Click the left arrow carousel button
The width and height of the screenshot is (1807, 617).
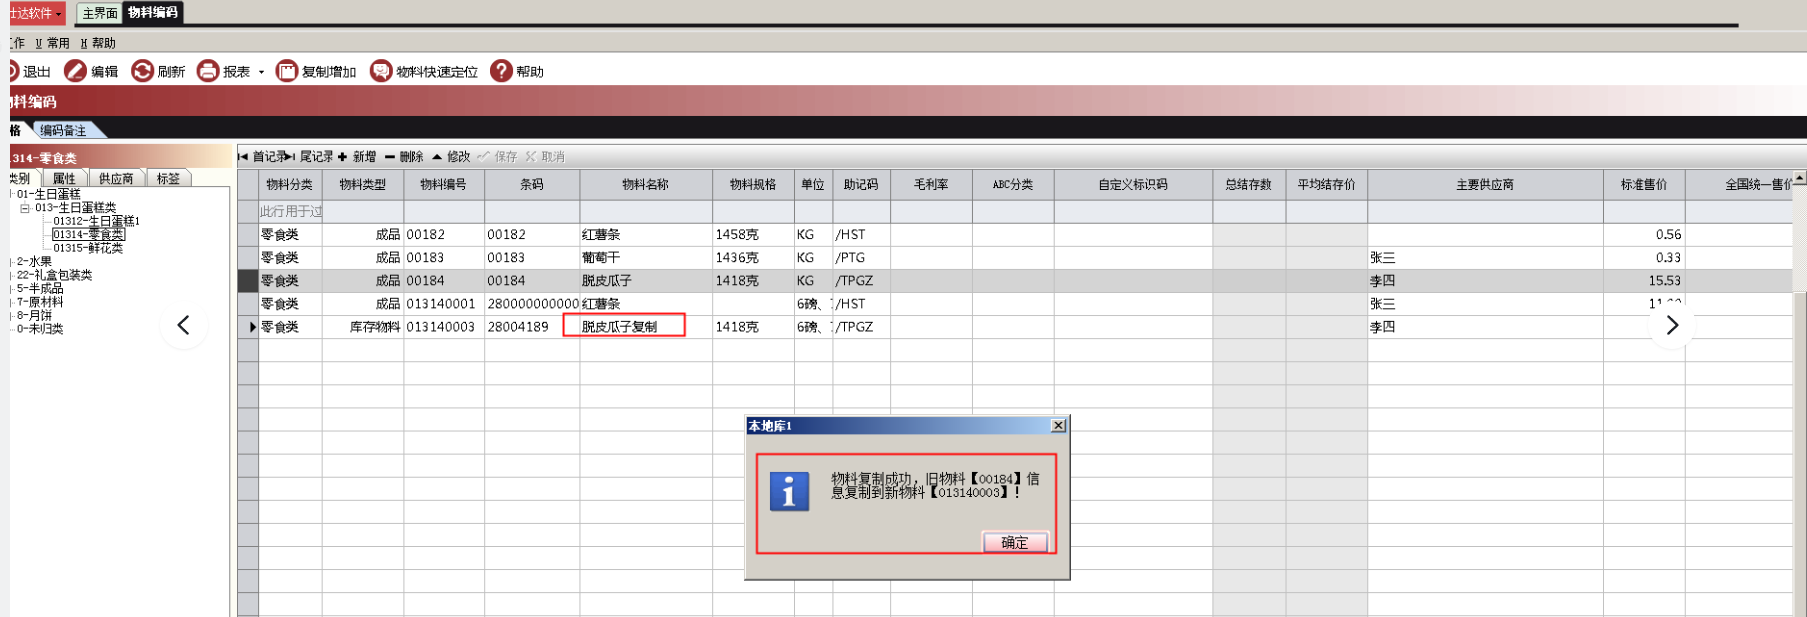183,325
